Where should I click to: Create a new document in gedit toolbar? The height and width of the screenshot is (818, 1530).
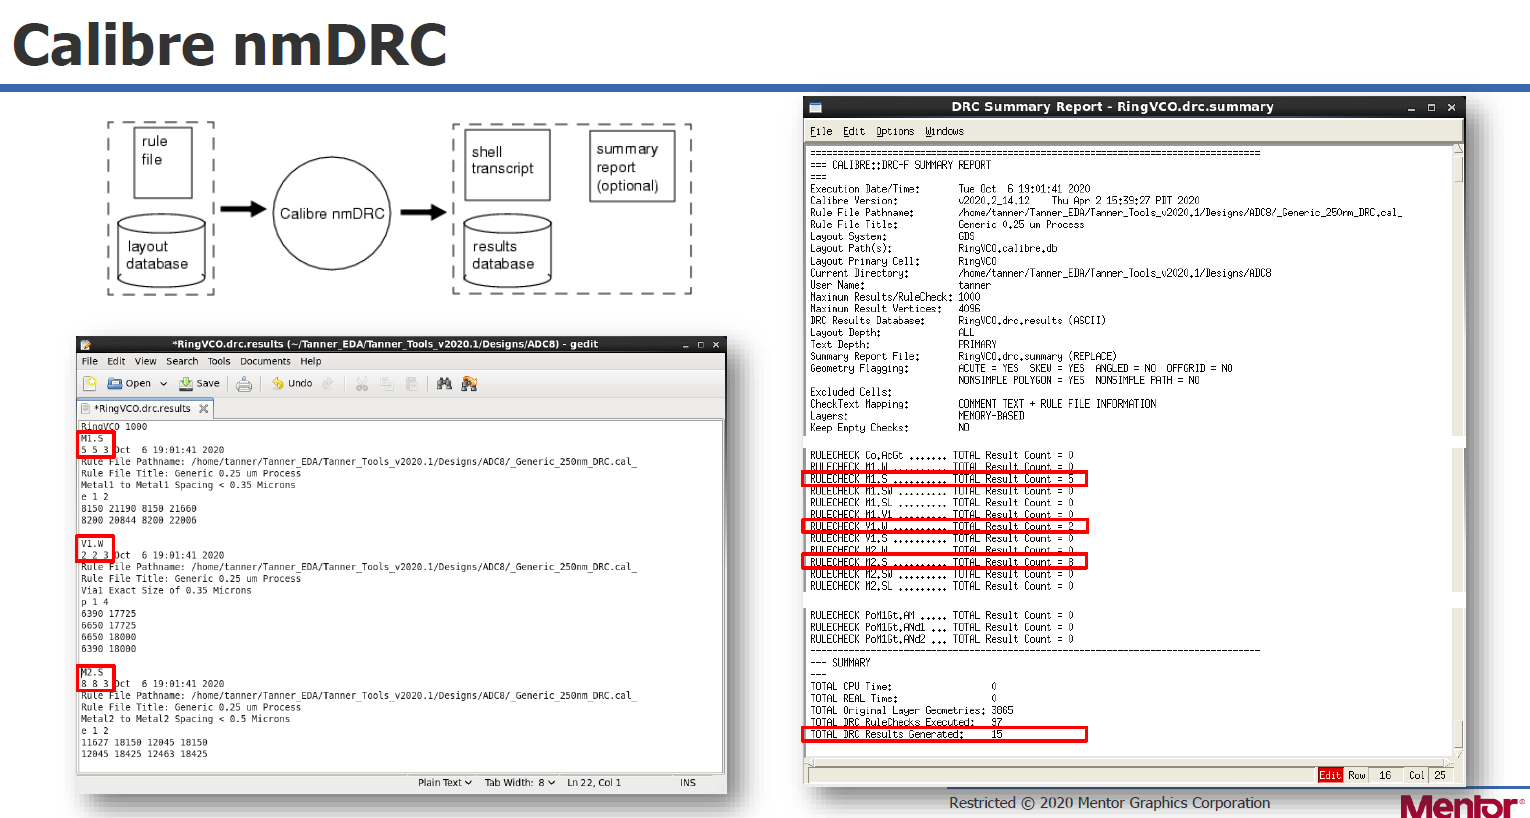point(89,383)
